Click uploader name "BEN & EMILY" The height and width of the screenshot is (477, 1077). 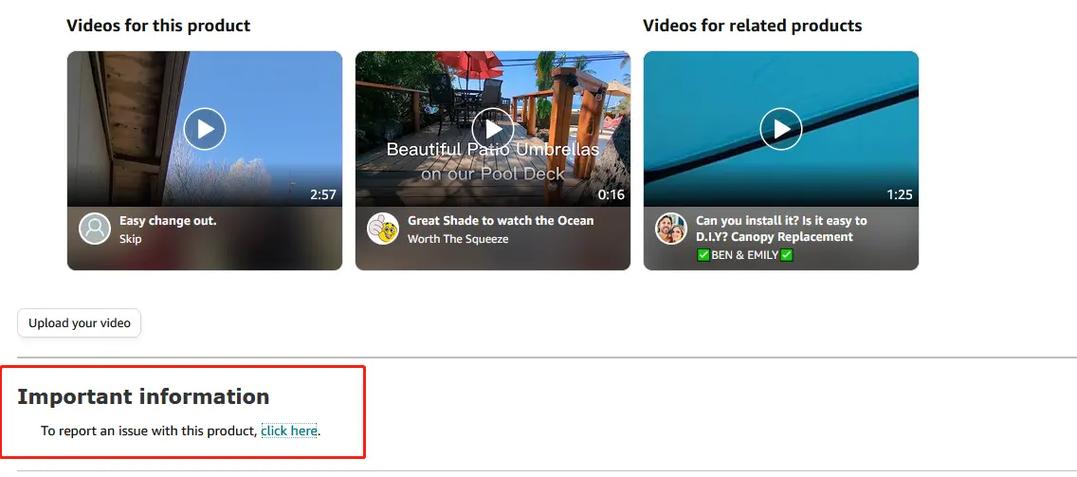click(745, 255)
